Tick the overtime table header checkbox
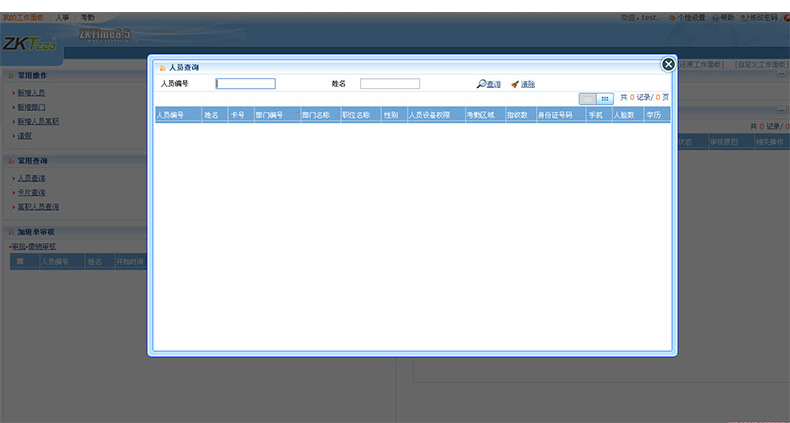 pyautogui.click(x=20, y=262)
